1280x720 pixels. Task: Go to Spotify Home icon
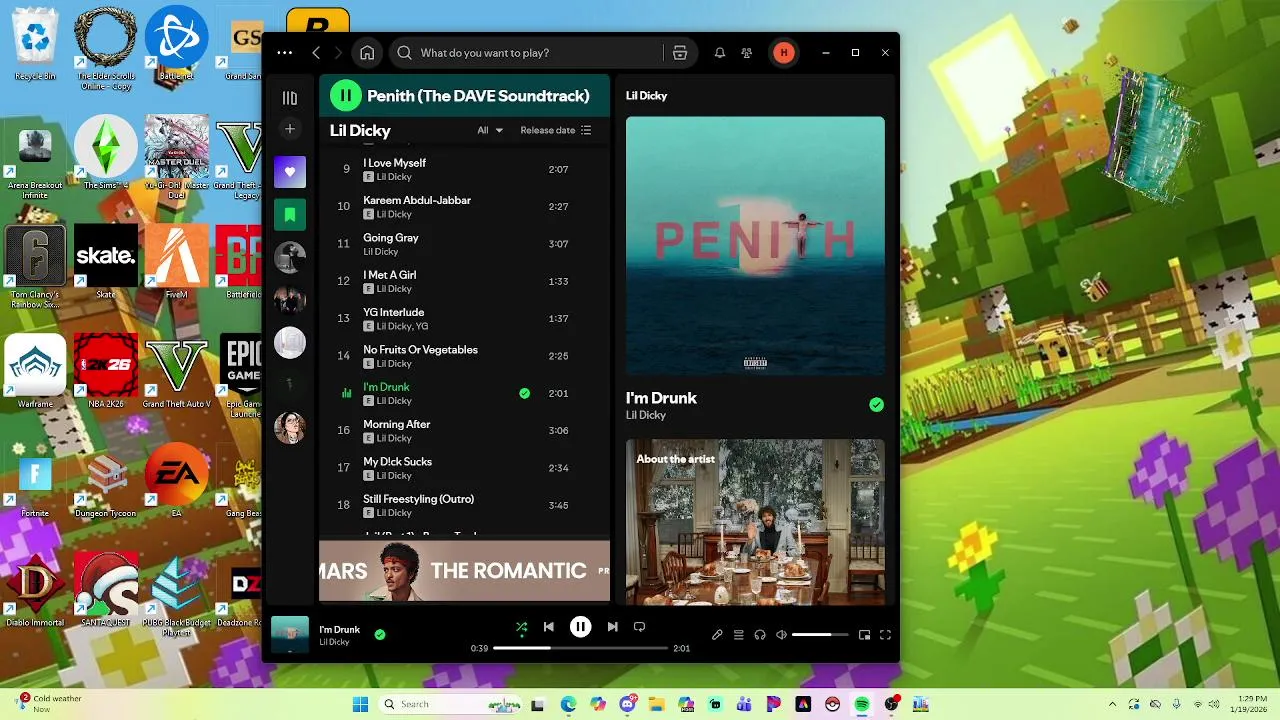click(x=367, y=53)
